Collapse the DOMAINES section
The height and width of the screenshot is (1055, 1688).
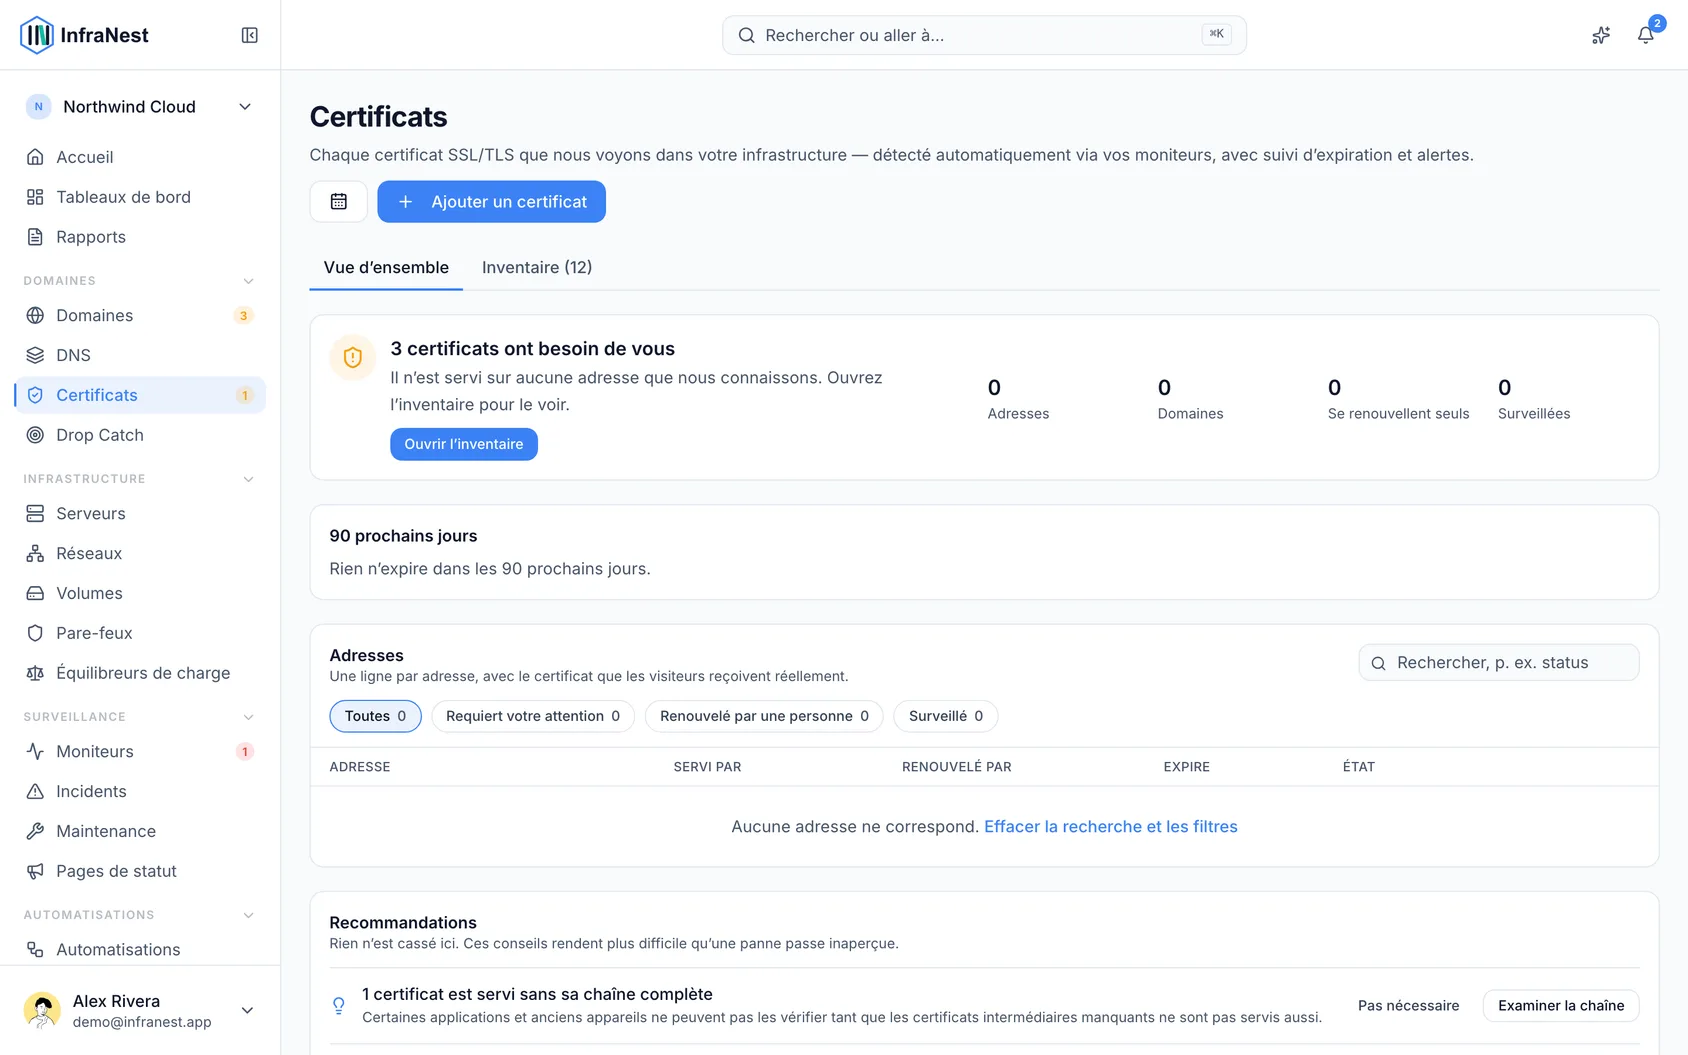pos(248,281)
